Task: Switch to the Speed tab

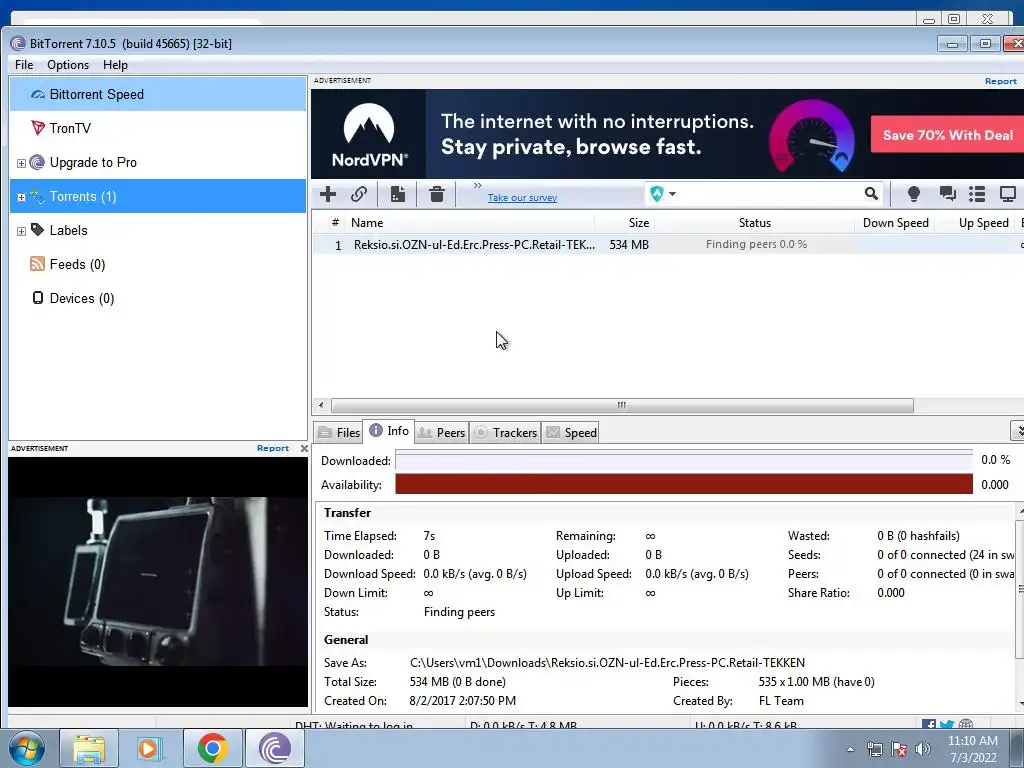Action: pyautogui.click(x=571, y=432)
